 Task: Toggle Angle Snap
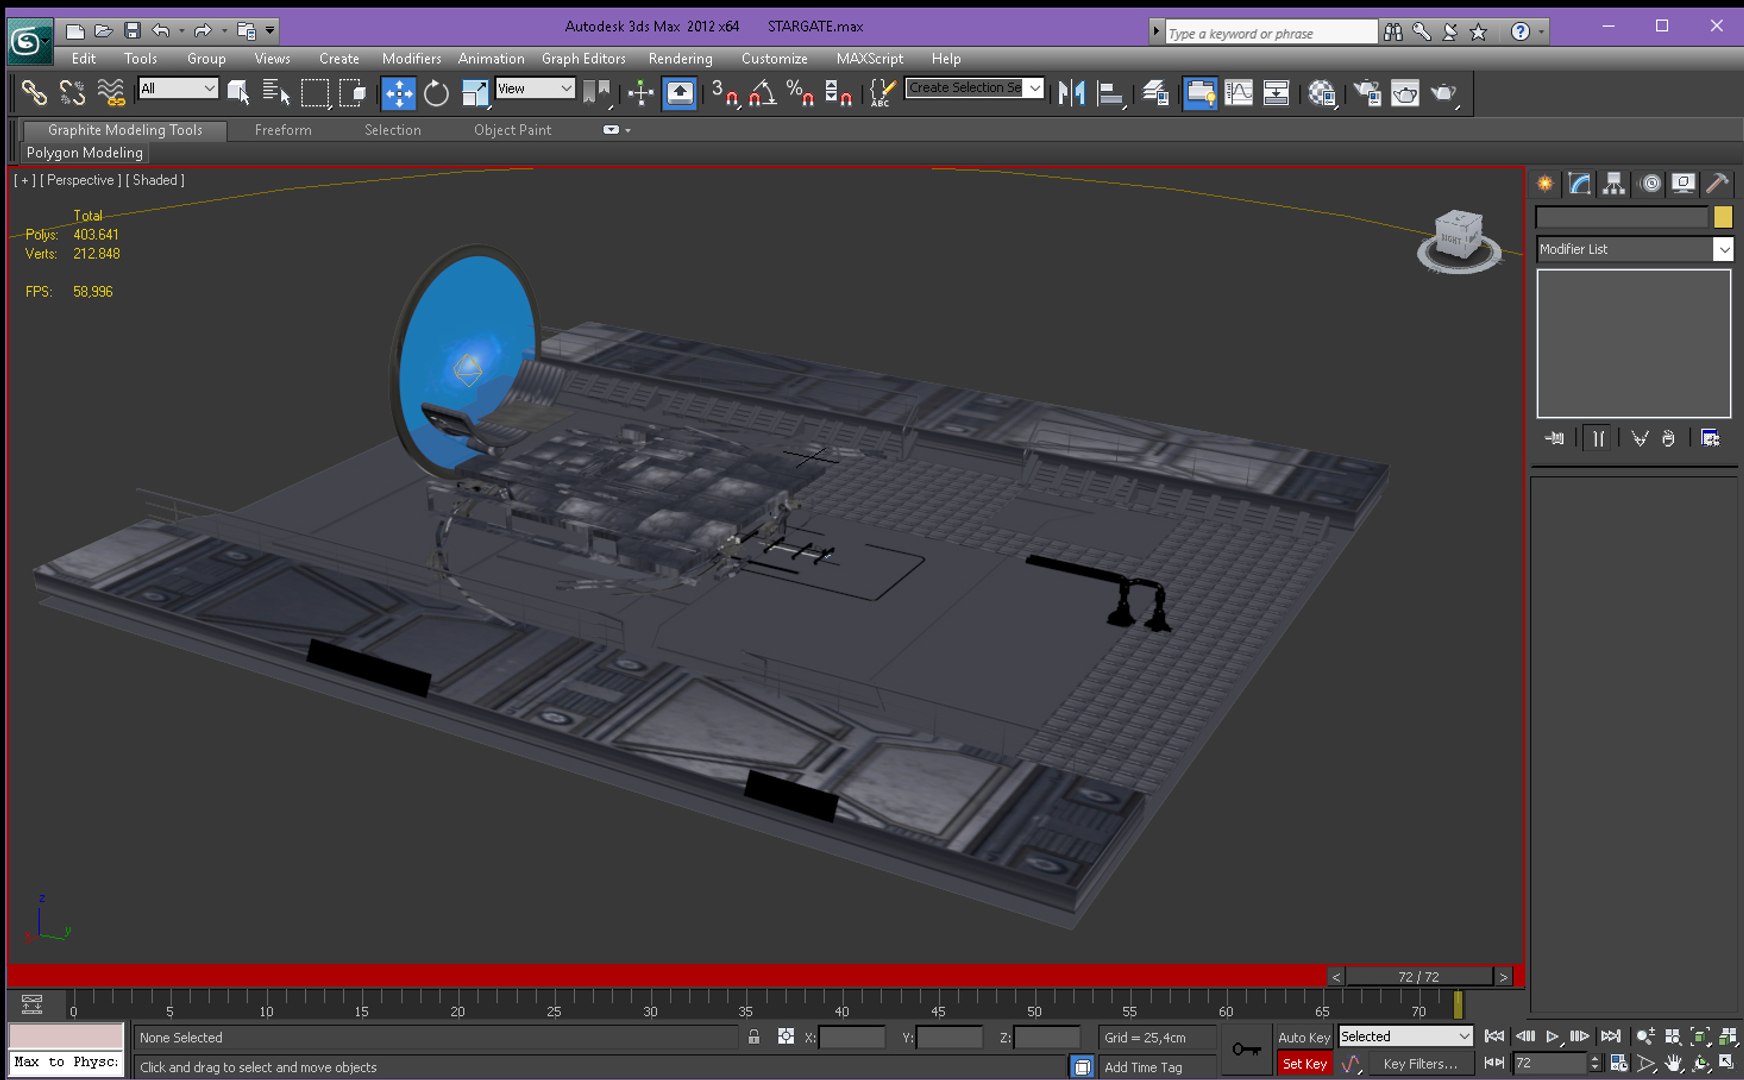[x=762, y=93]
